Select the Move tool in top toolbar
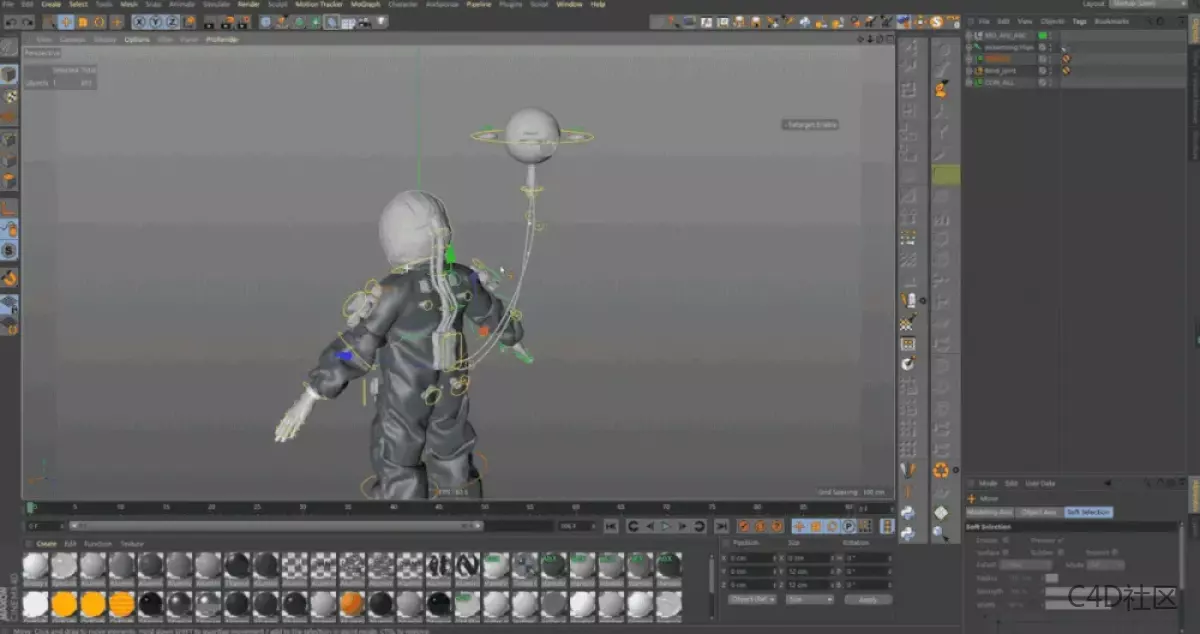The width and height of the screenshot is (1200, 634). (x=66, y=22)
